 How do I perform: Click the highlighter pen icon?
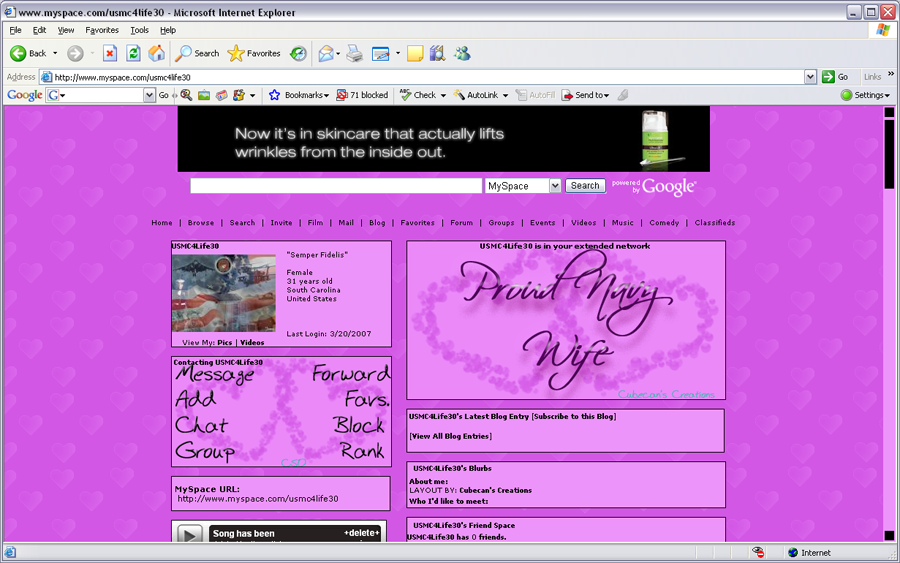(x=623, y=95)
